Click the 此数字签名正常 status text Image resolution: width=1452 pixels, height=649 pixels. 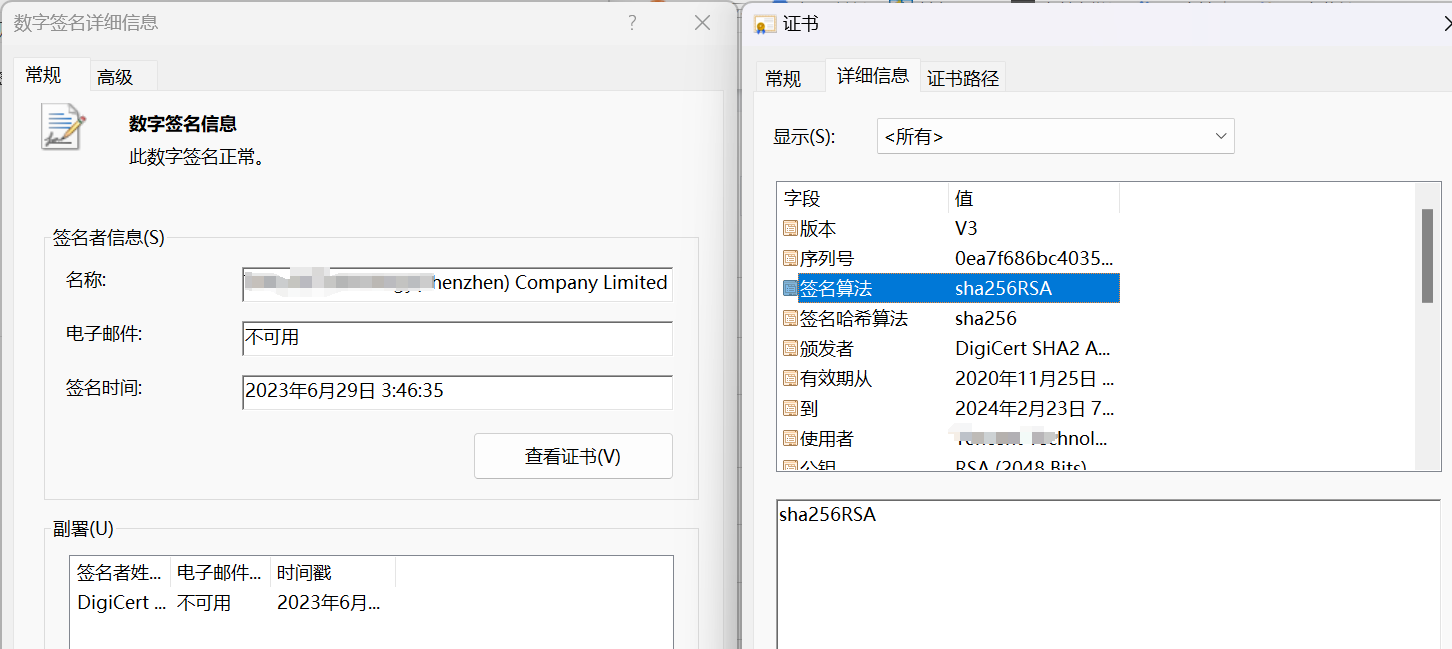point(197,157)
